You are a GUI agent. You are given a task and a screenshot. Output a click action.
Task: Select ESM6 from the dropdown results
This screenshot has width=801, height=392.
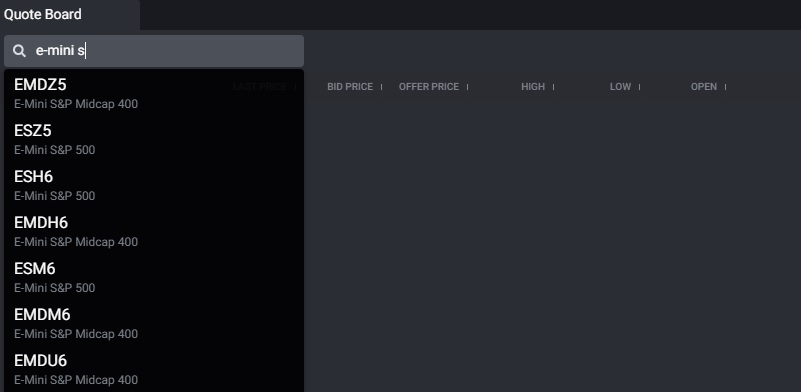tap(154, 277)
